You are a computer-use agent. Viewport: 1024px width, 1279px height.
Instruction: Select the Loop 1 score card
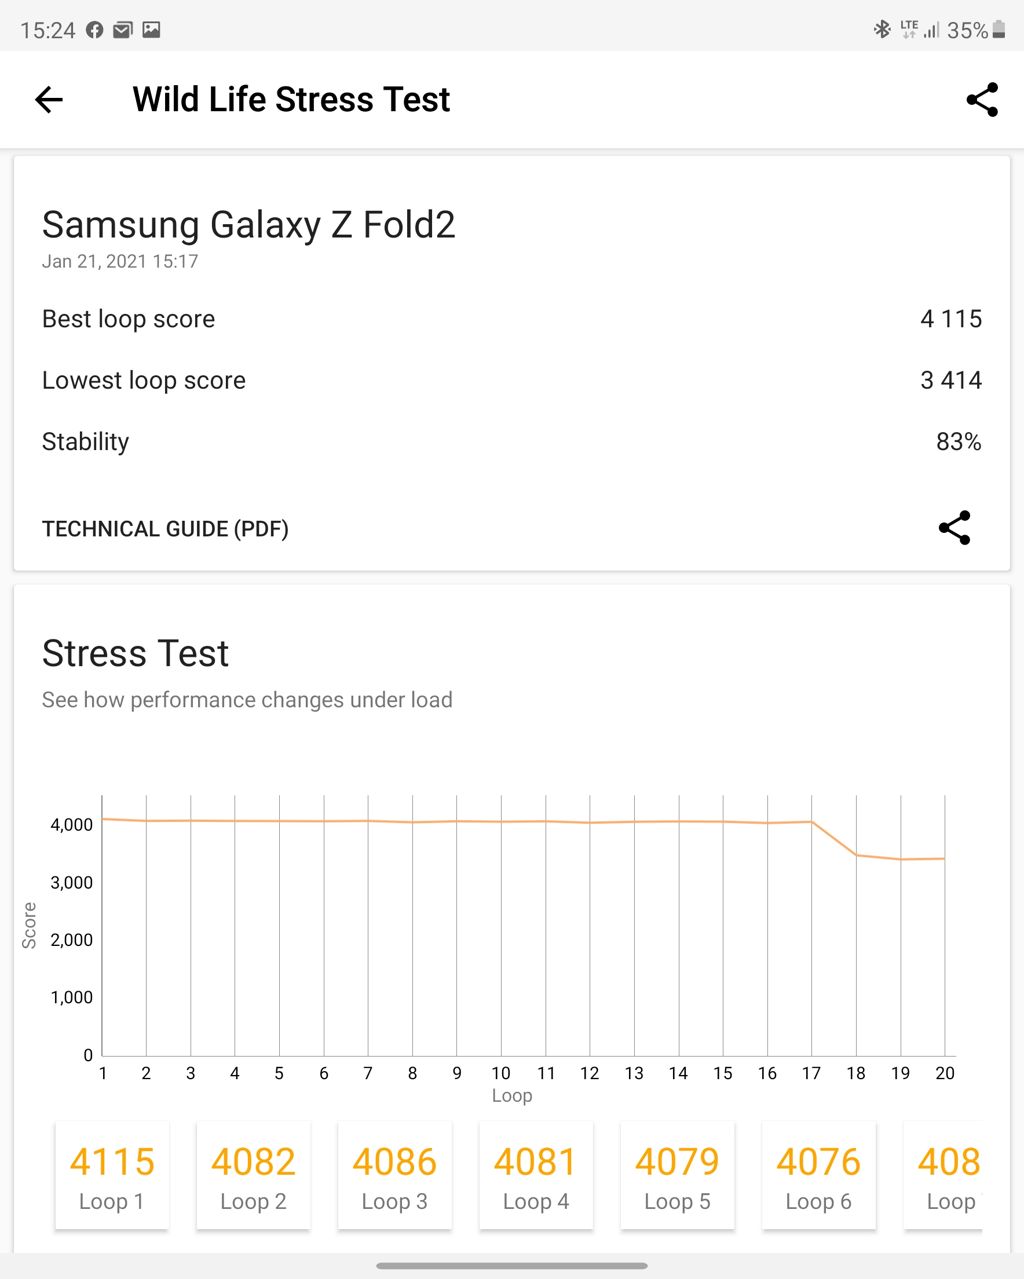[x=112, y=1175]
